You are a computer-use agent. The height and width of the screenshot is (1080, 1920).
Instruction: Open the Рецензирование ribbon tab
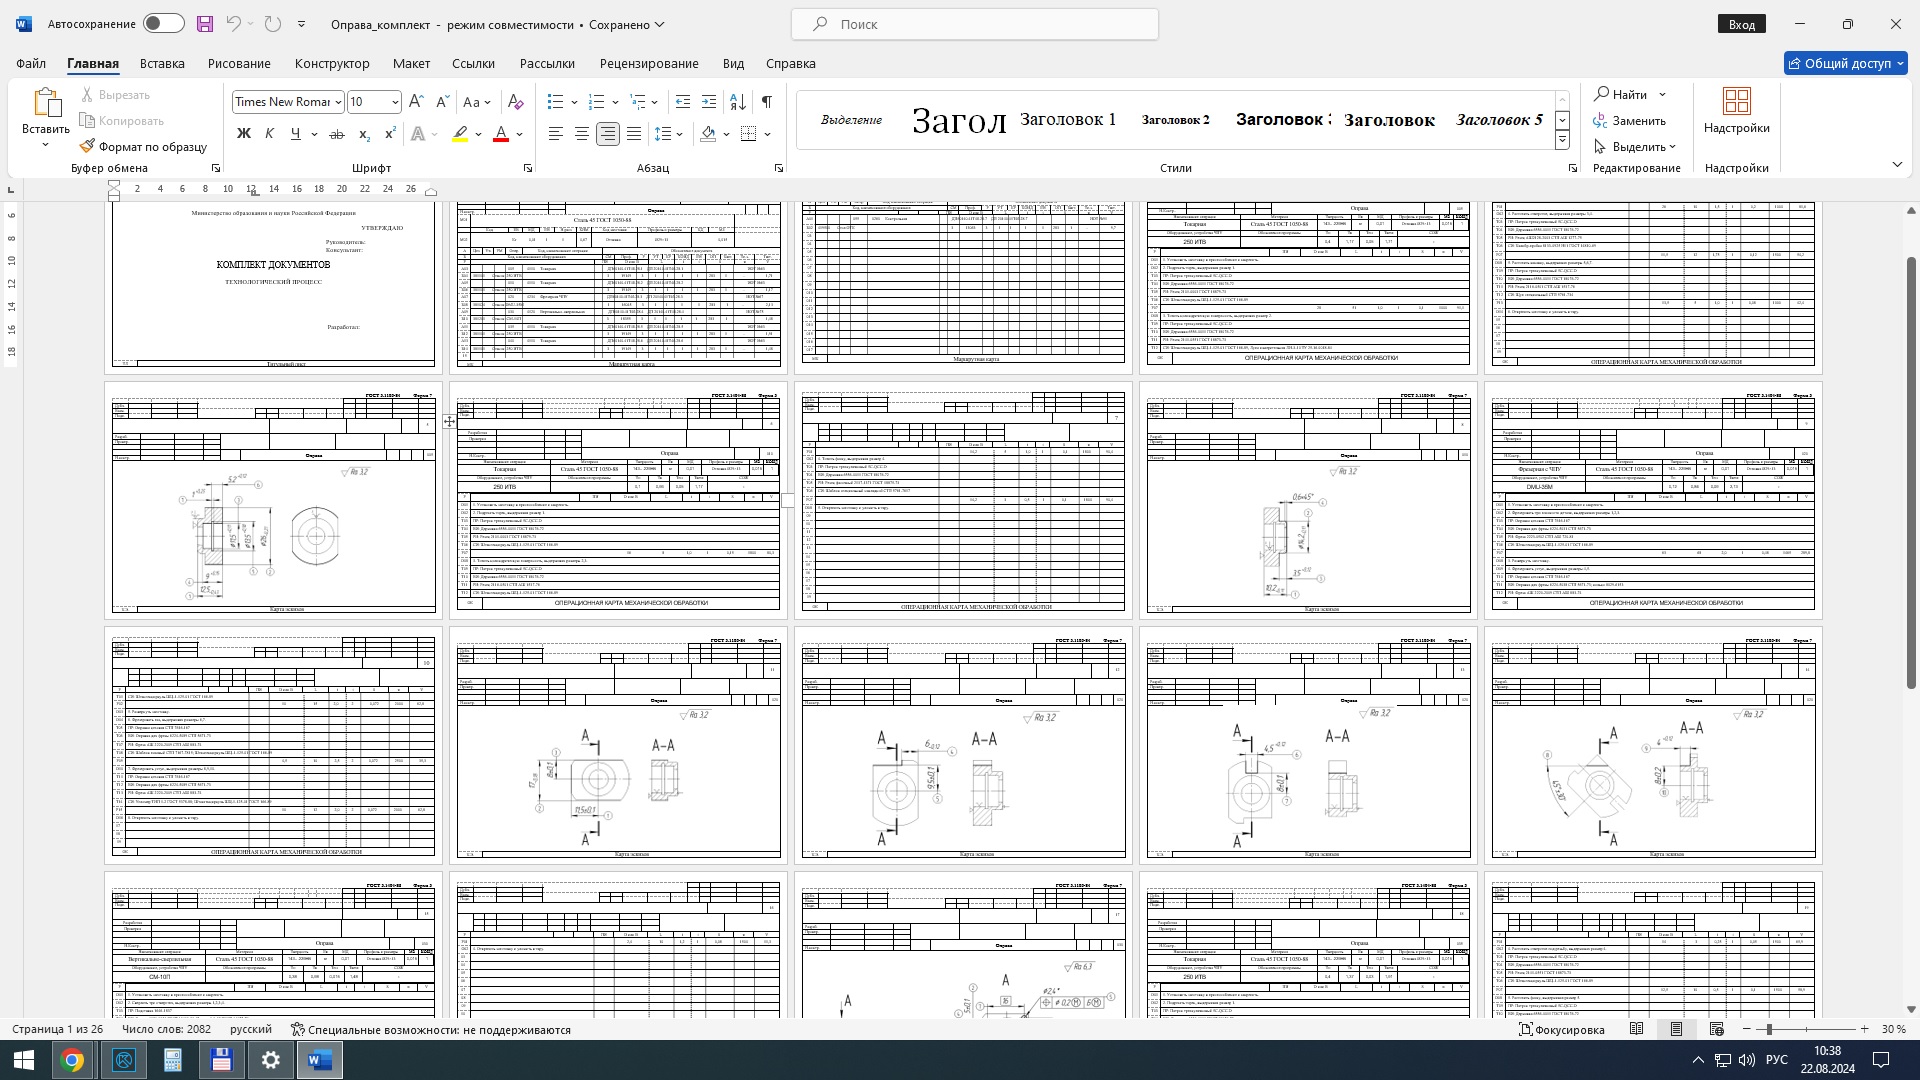649,63
